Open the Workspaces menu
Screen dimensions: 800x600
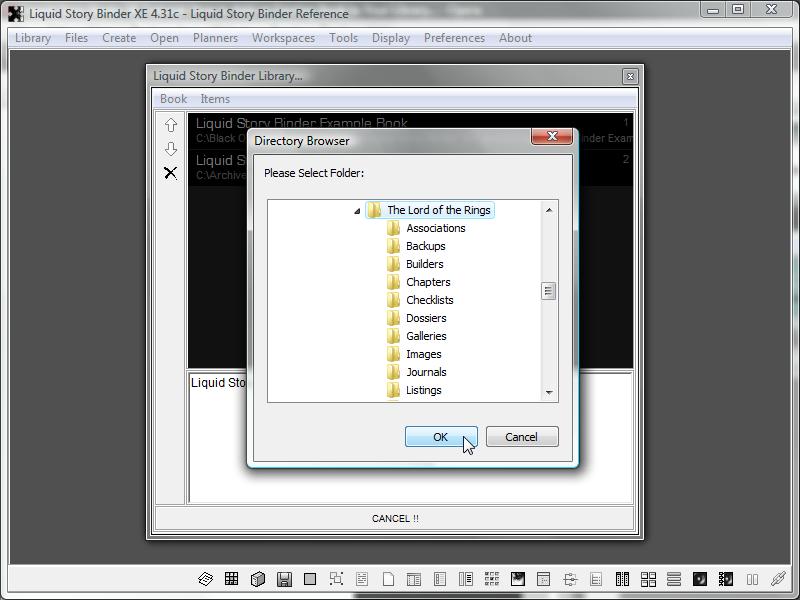click(x=283, y=38)
